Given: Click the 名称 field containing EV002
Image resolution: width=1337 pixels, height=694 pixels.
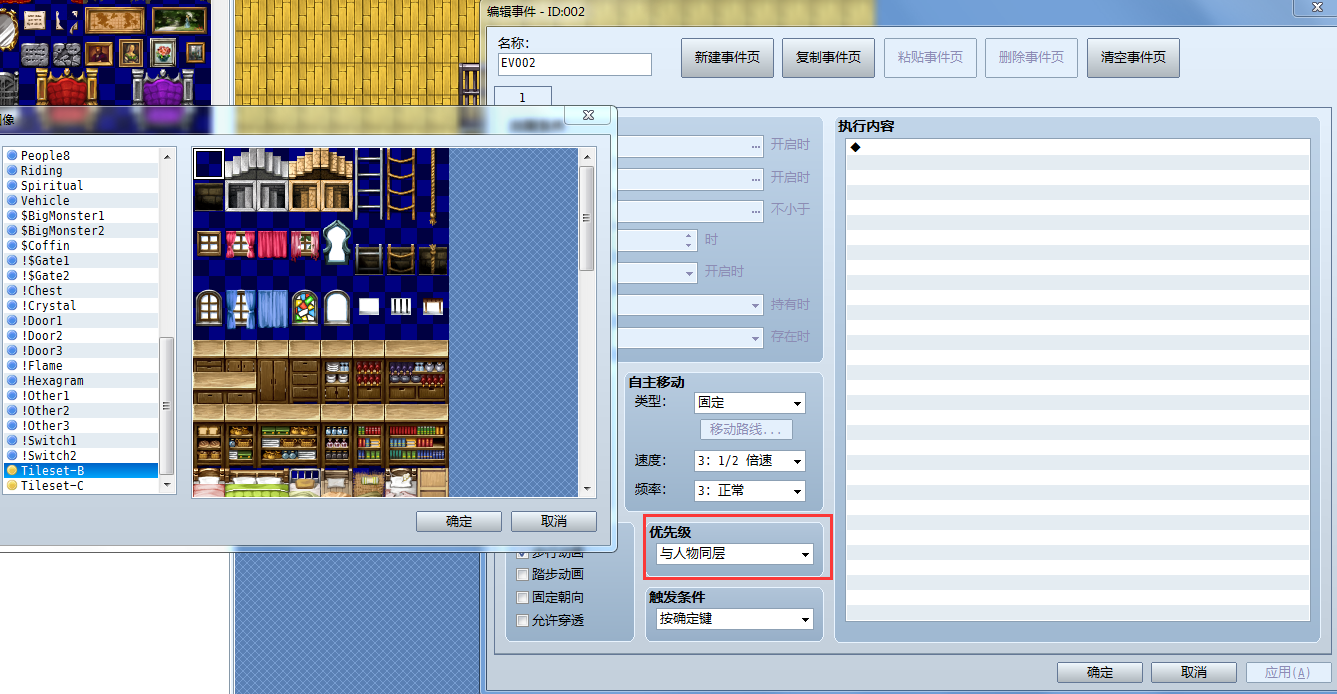Looking at the screenshot, I should [x=575, y=65].
